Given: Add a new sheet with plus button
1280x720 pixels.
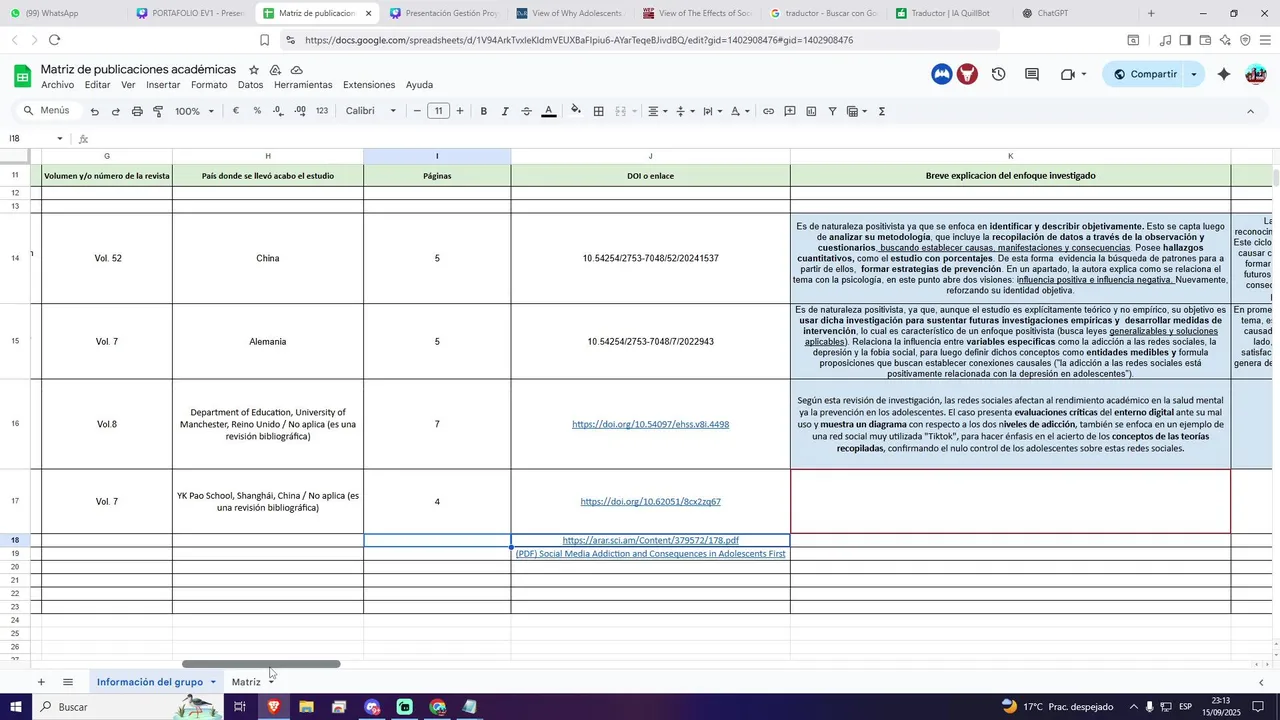Looking at the screenshot, I should pos(41,682).
